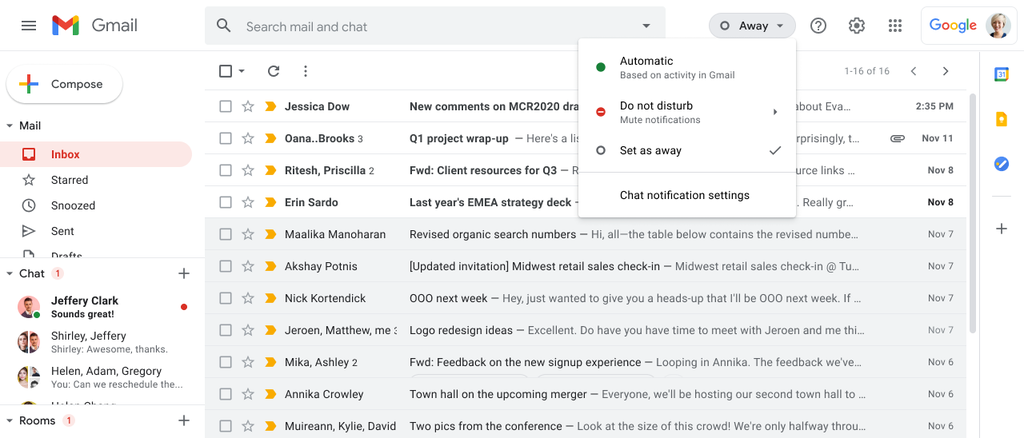Open the Away status dropdown
The width and height of the screenshot is (1024, 438).
(x=752, y=25)
